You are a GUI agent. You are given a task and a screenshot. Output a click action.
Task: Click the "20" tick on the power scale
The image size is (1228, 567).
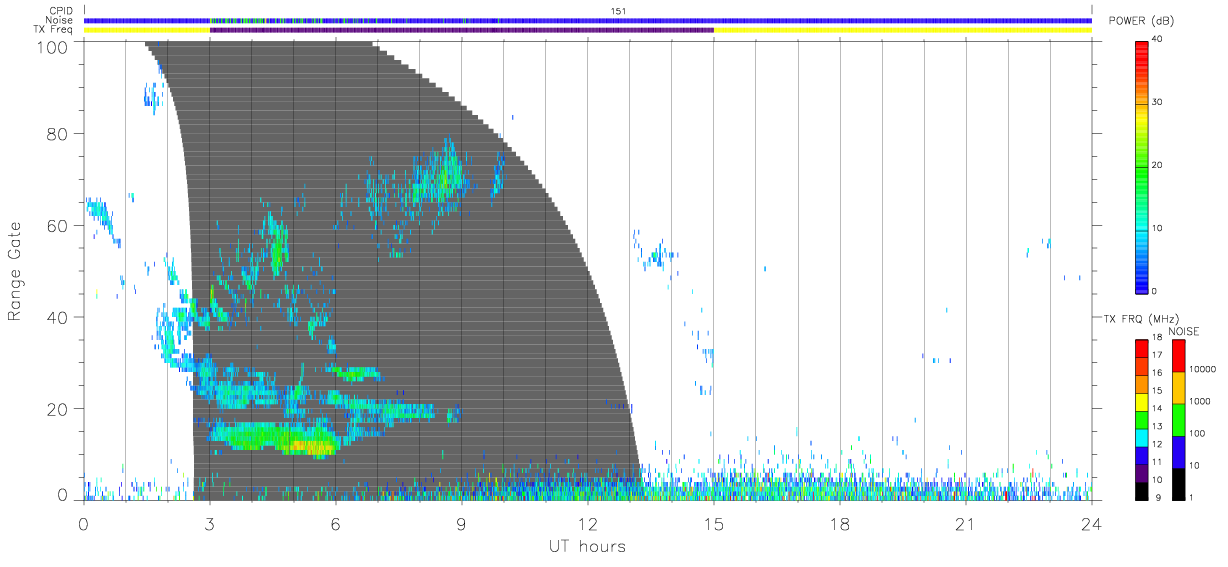tap(1158, 165)
